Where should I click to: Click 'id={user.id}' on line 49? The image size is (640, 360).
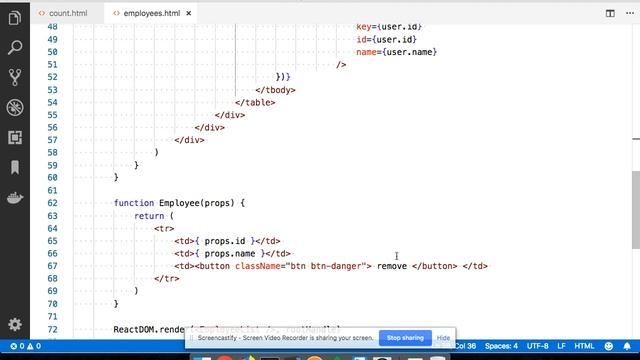coord(386,40)
